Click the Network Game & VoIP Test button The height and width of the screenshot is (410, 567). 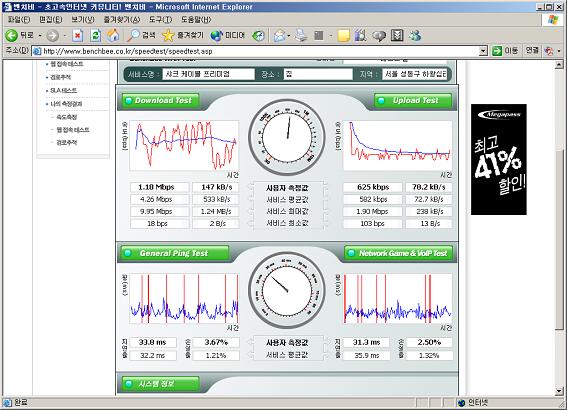click(398, 253)
